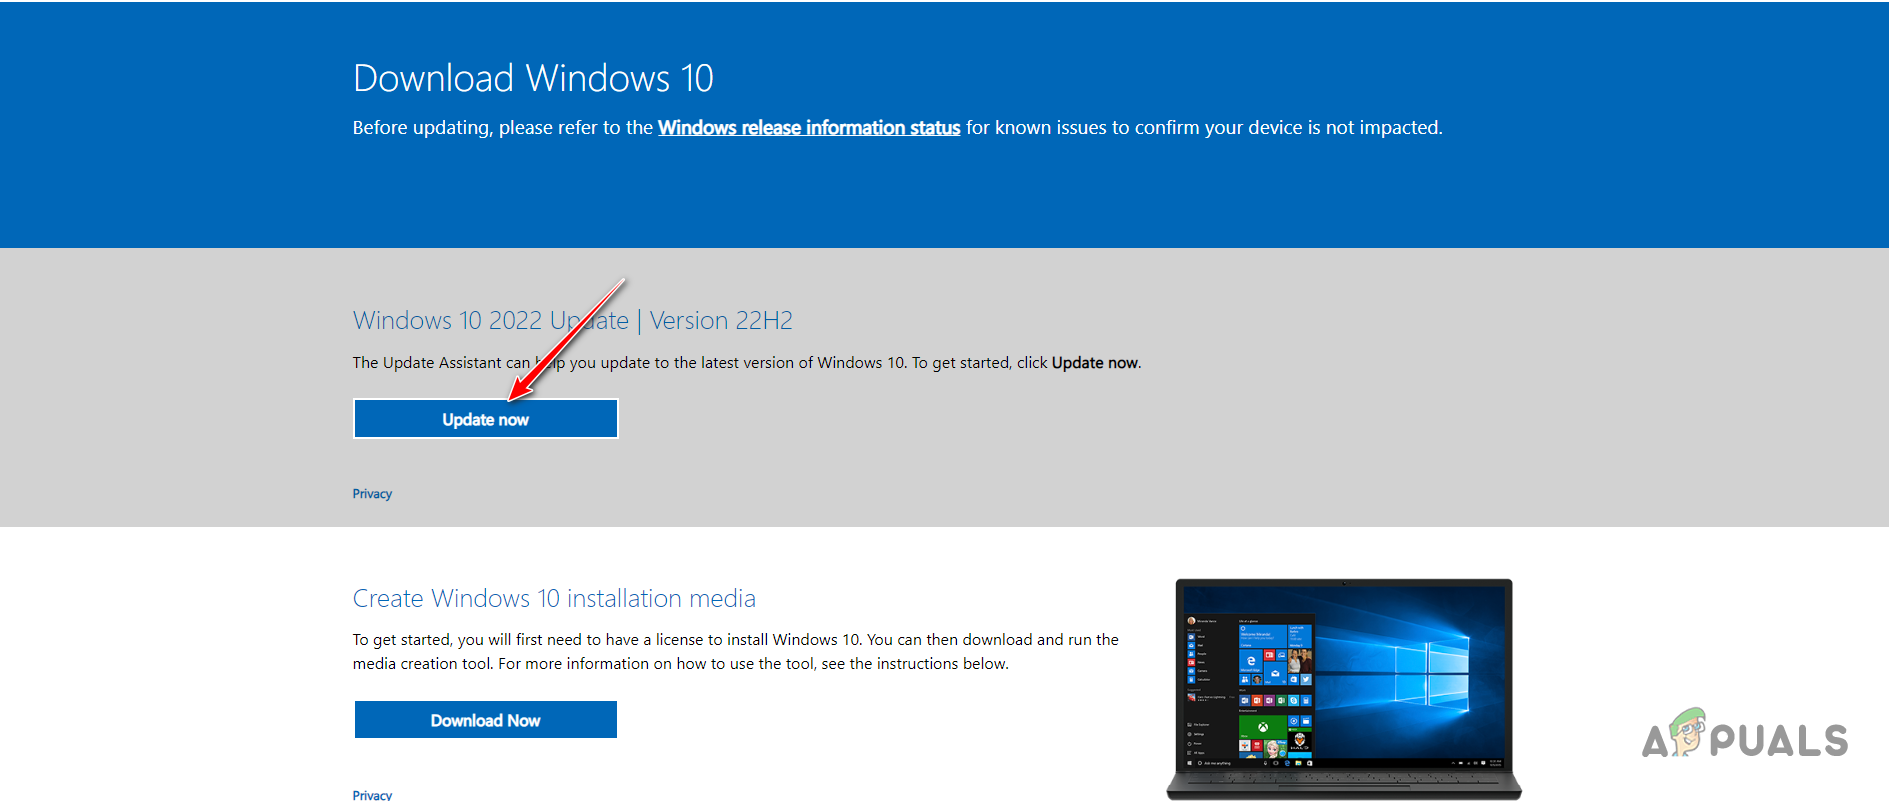The height and width of the screenshot is (801, 1889).
Task: Click the 'Download Windows 10' page heading
Action: (x=533, y=78)
